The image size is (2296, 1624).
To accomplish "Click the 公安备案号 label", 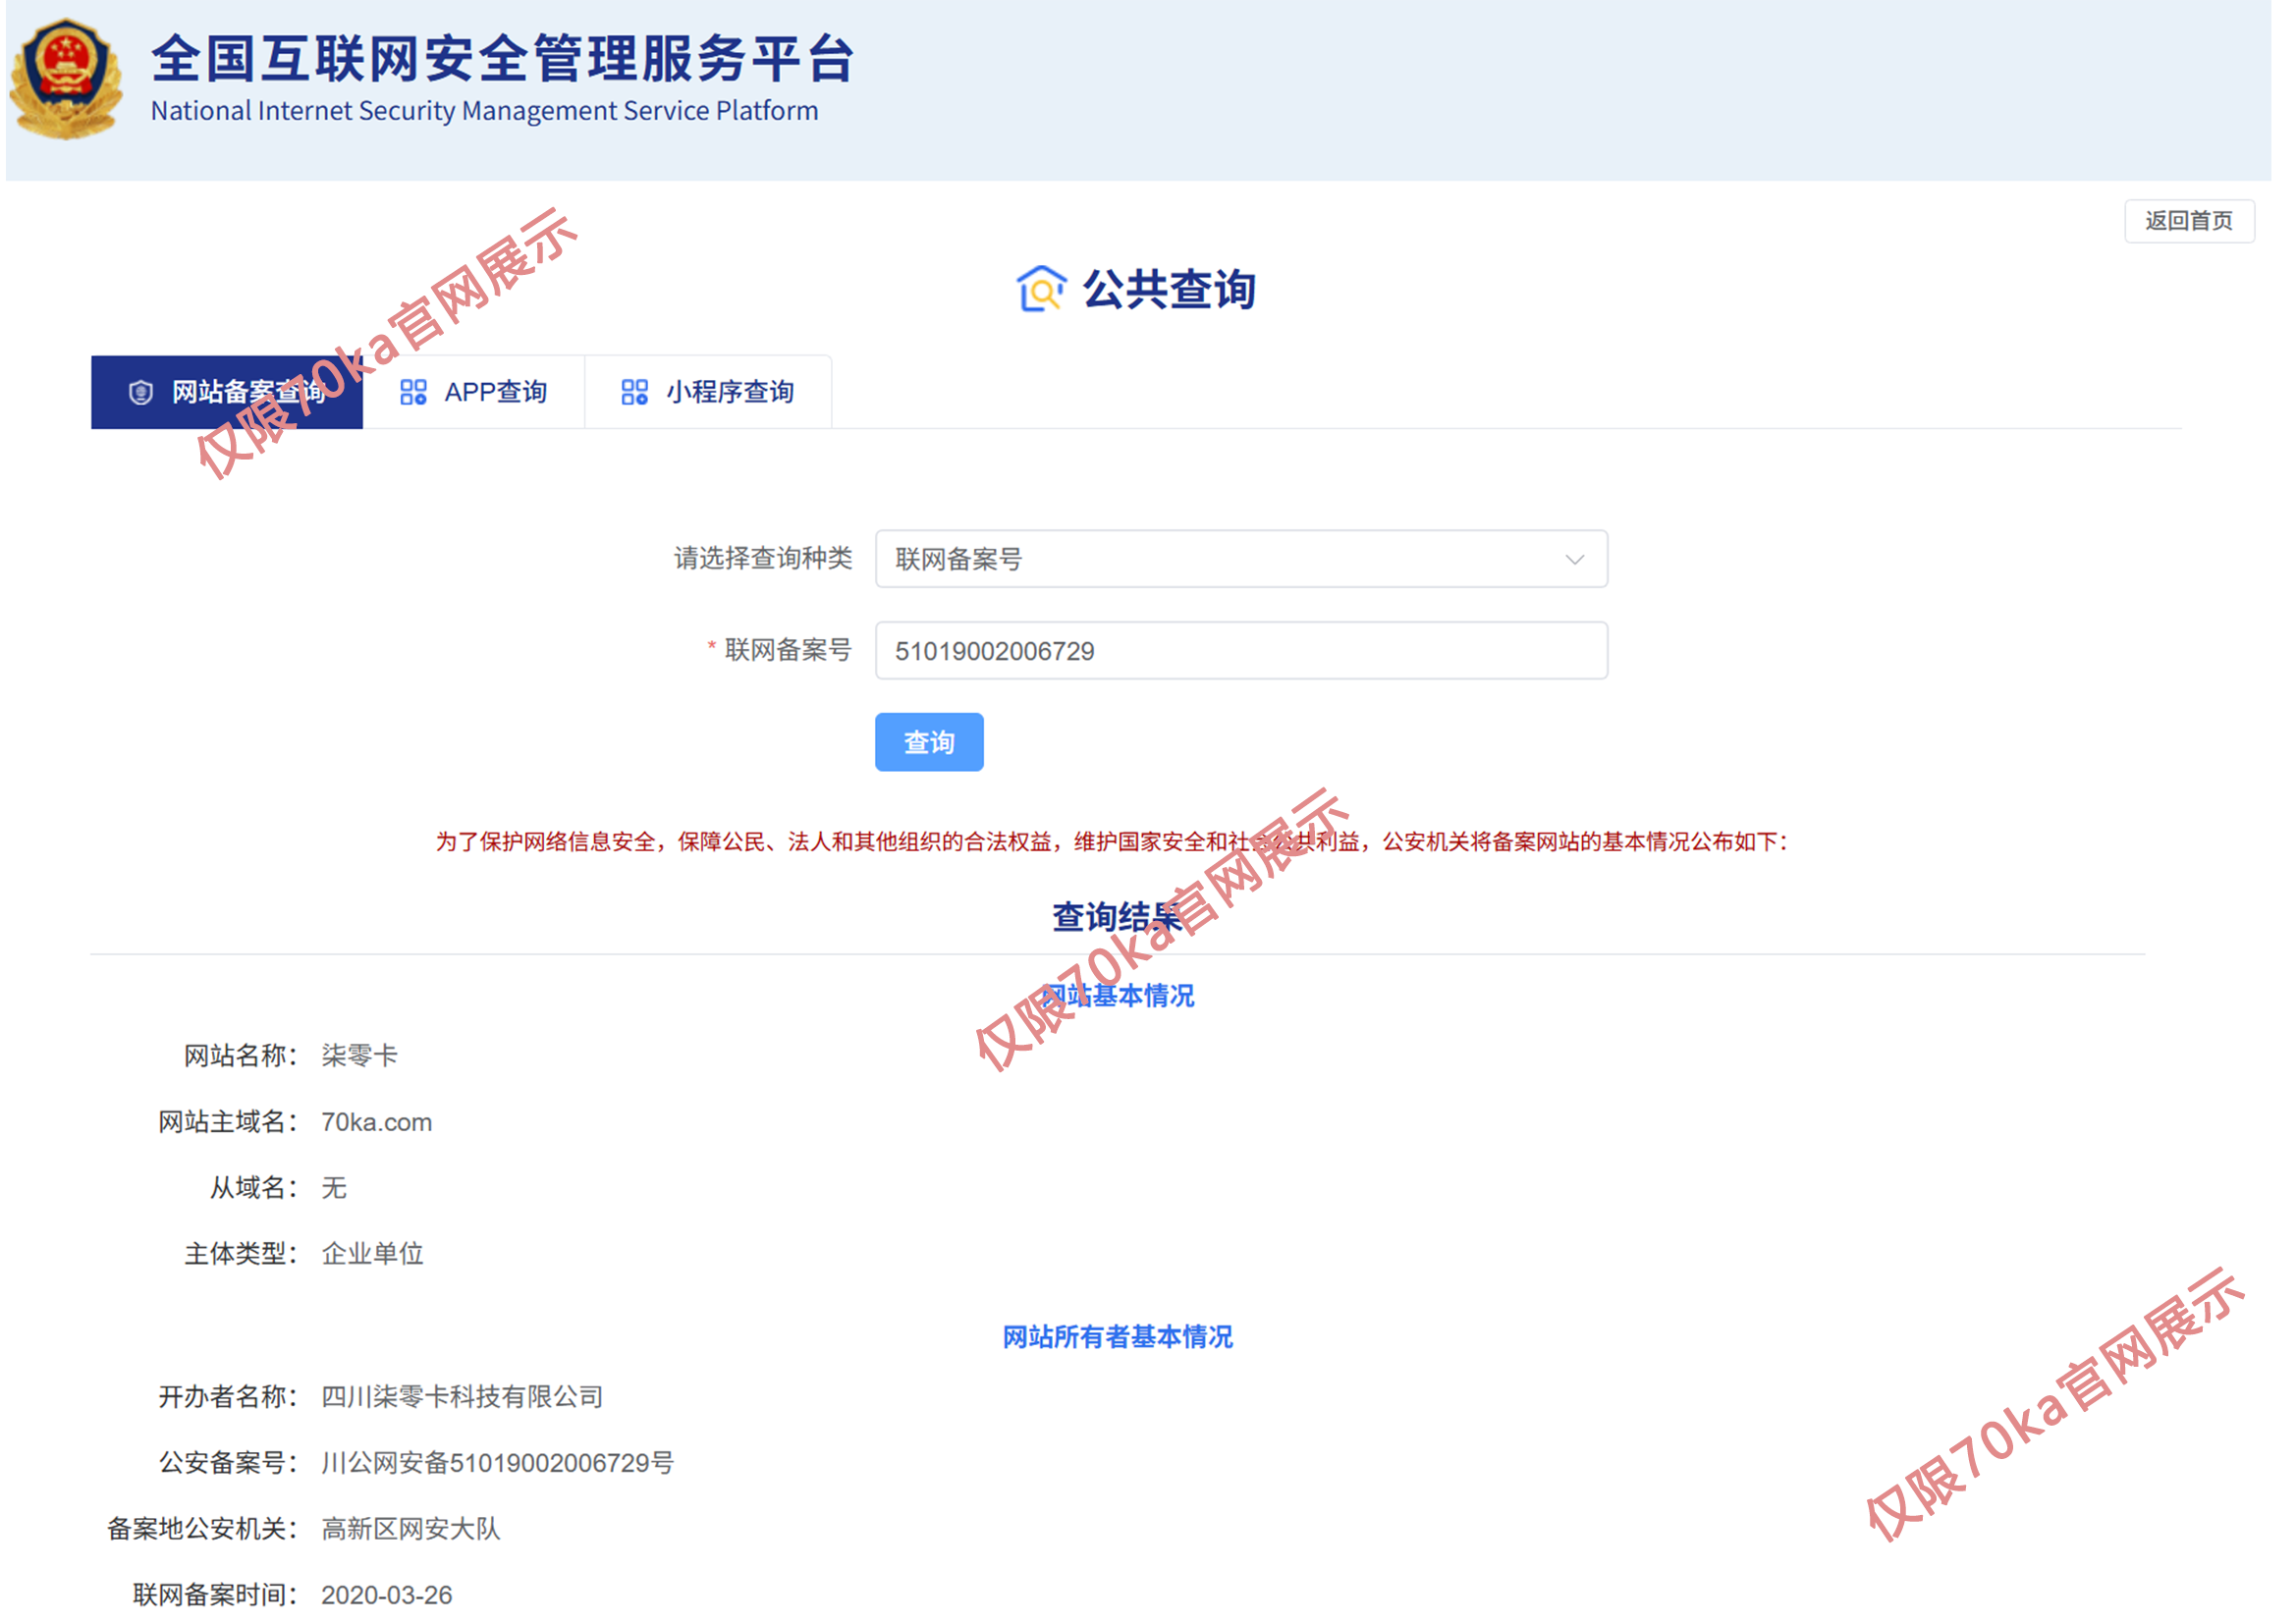I will coord(228,1463).
